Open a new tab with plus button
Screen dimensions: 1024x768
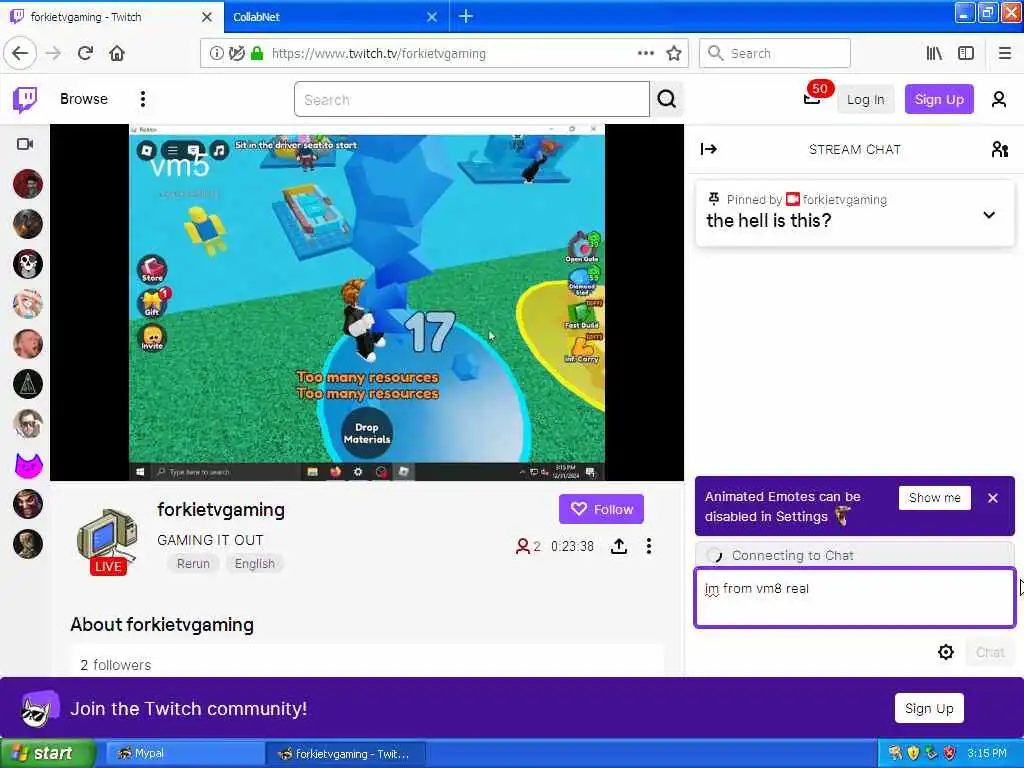466,16
